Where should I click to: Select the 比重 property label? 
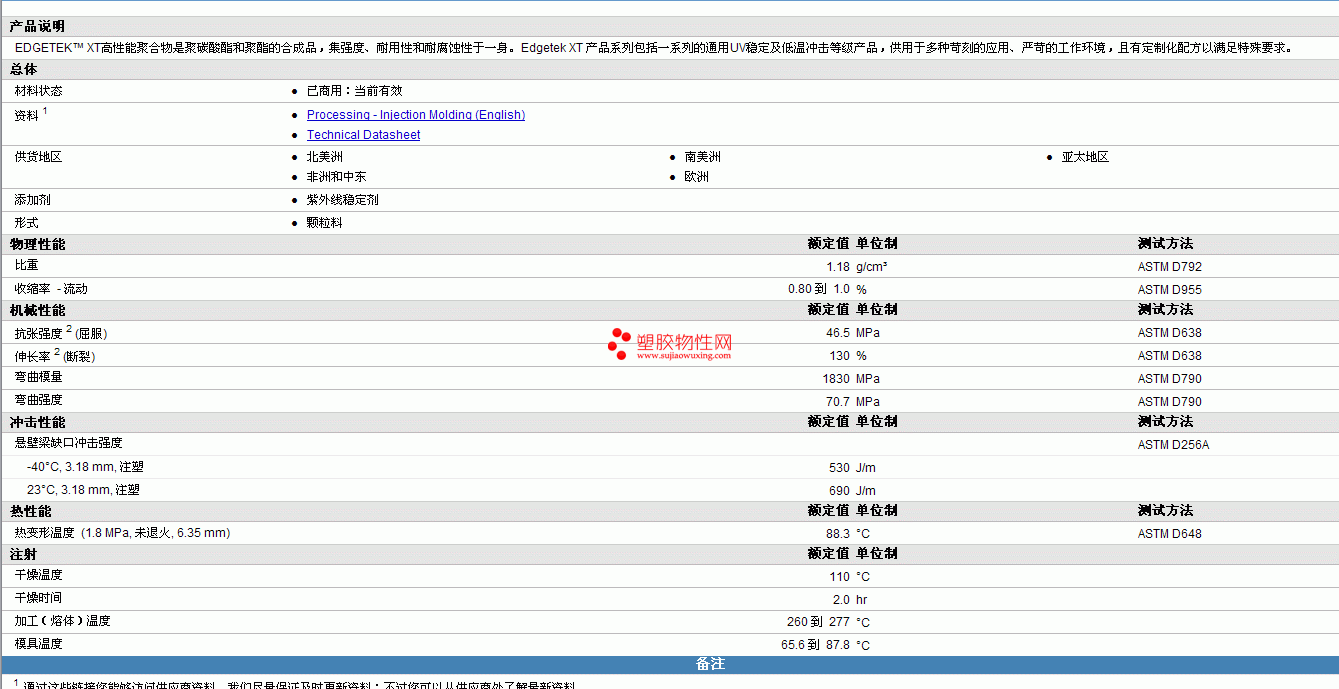[x=26, y=265]
